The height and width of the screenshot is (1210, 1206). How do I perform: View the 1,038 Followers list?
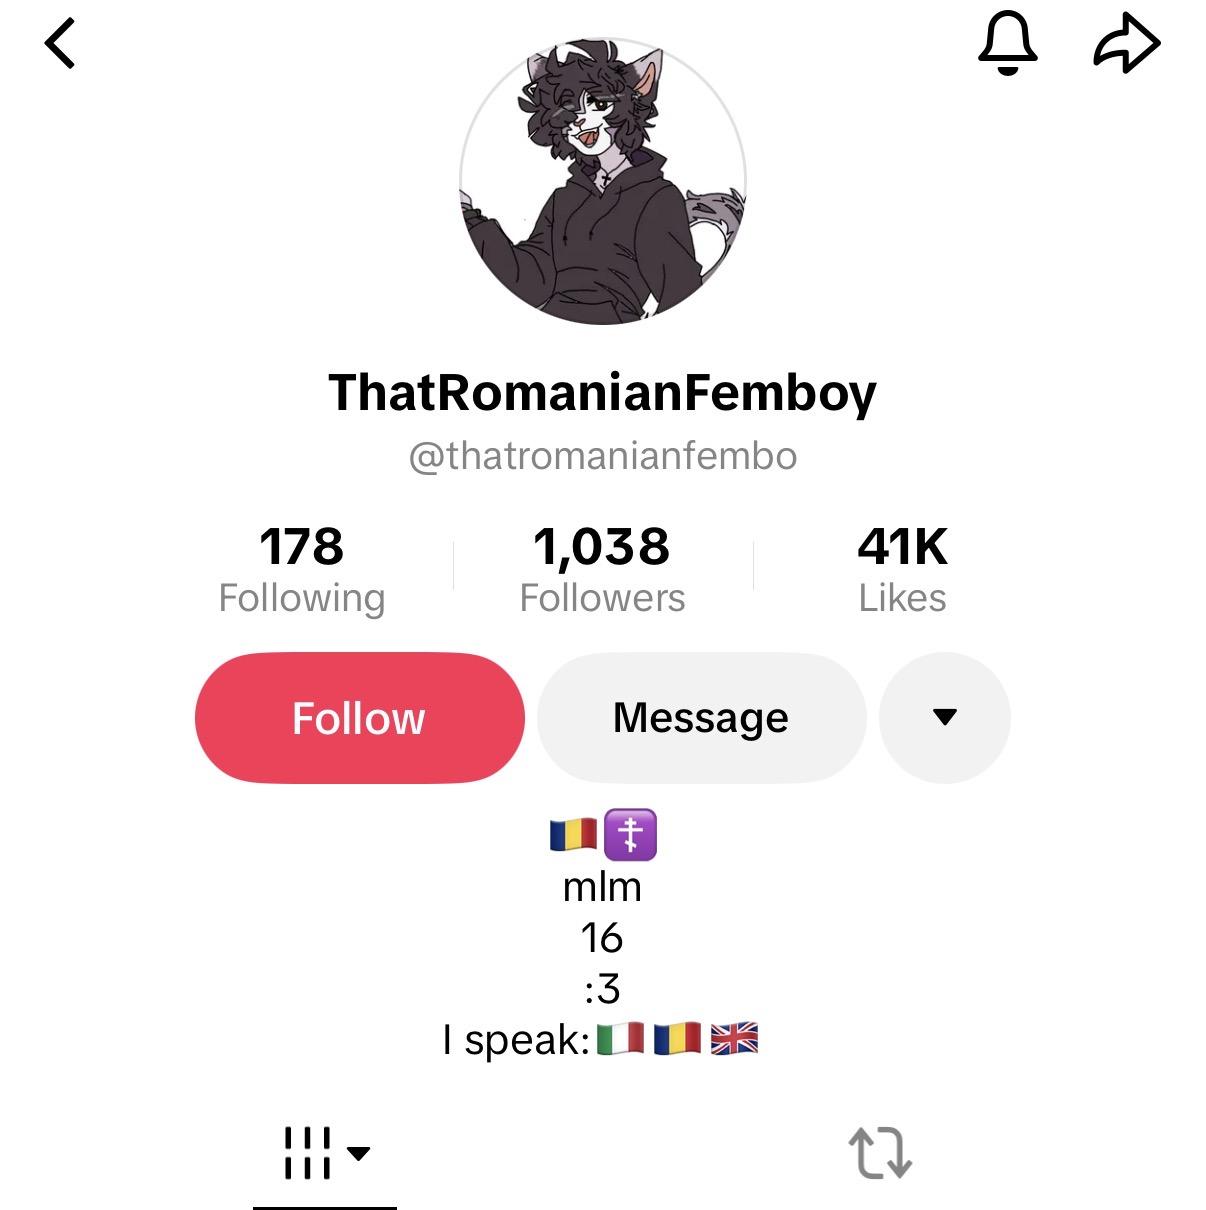pyautogui.click(x=602, y=570)
